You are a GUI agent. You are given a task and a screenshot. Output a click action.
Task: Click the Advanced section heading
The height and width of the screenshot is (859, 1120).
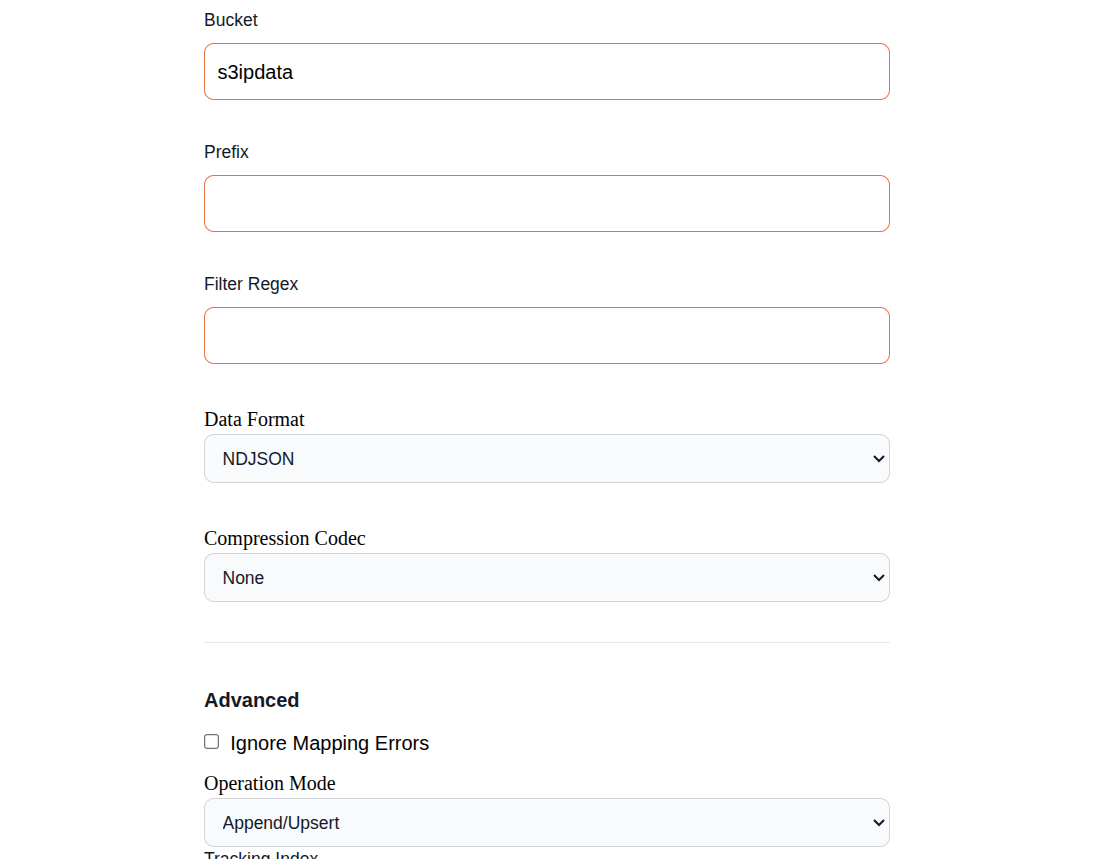tap(251, 700)
